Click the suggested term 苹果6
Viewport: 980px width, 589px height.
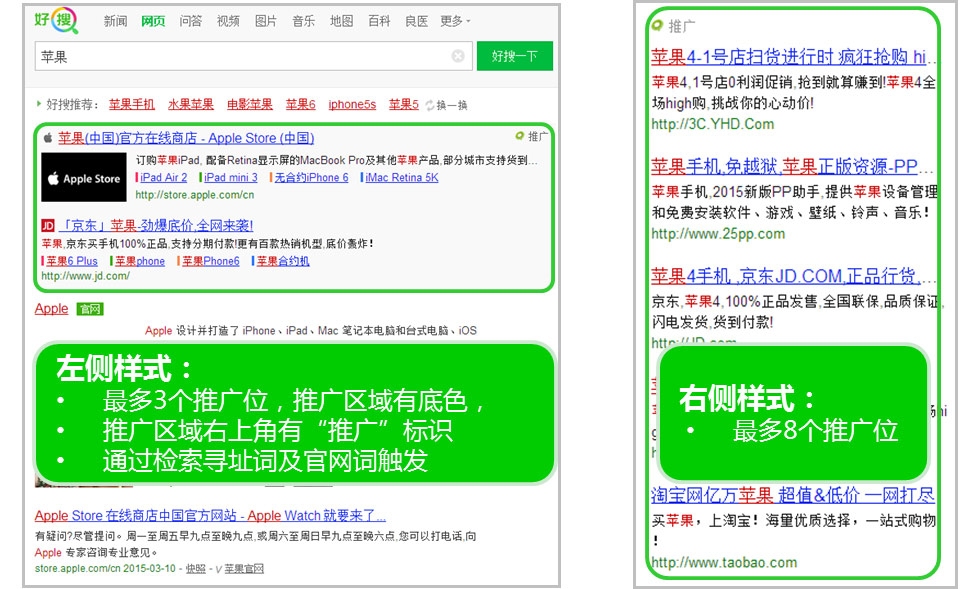pos(301,104)
